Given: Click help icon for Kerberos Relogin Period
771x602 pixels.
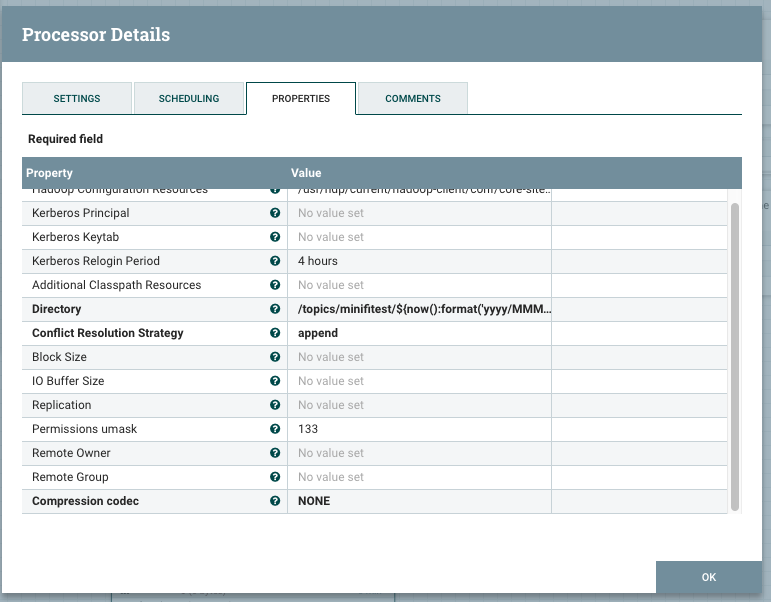Looking at the screenshot, I should 275,261.
